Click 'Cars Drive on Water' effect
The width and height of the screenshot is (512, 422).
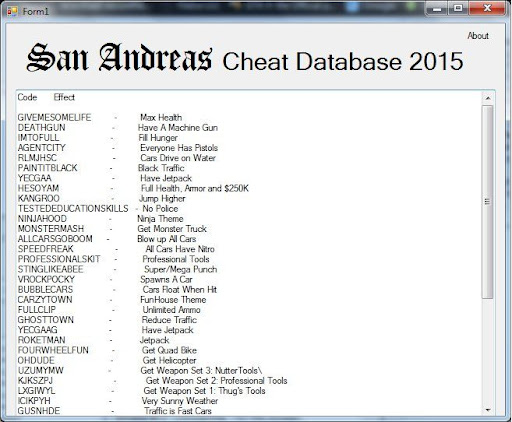tap(178, 158)
